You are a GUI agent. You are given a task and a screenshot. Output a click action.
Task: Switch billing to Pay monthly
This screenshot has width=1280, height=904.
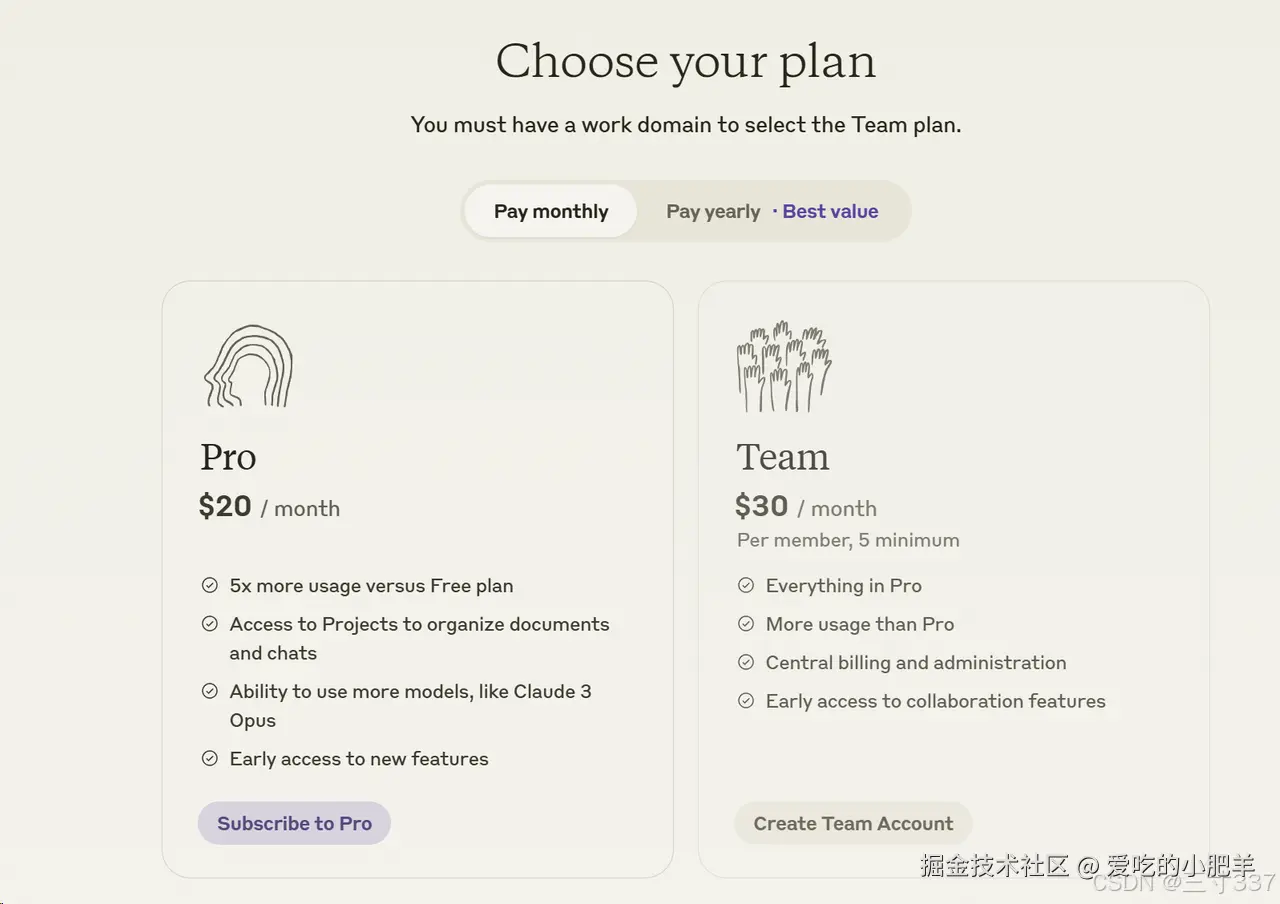click(x=551, y=211)
